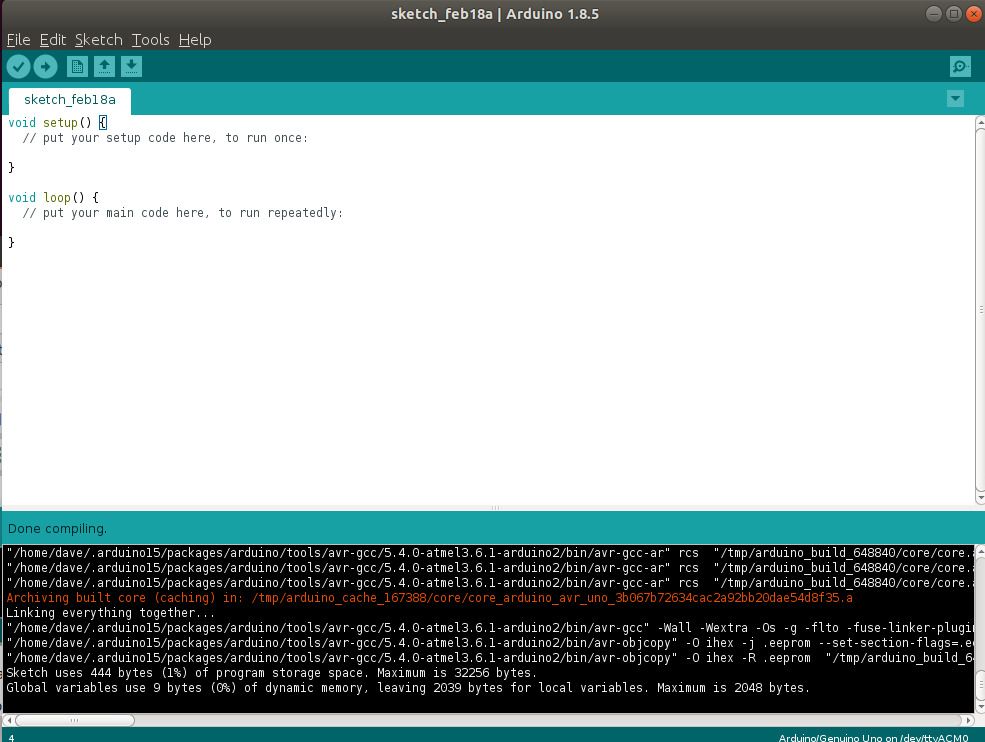
Task: Upload the sketch with the arrow button
Action: pos(45,67)
